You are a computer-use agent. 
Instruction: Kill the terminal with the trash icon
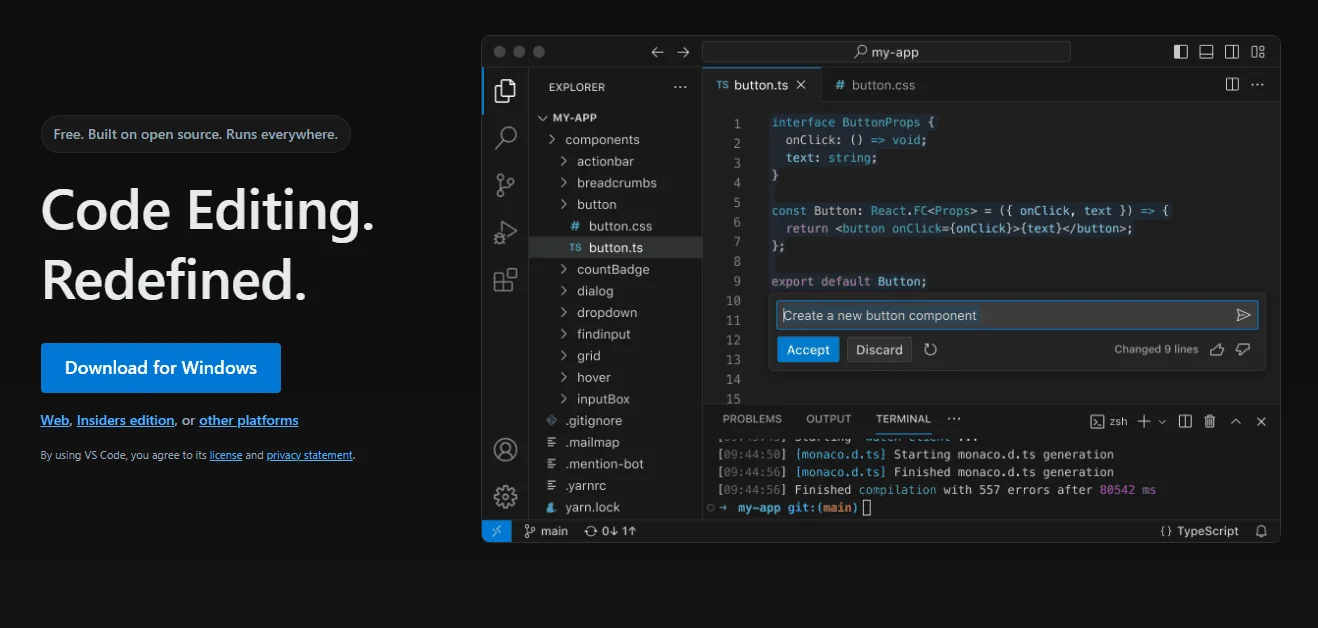[1209, 421]
